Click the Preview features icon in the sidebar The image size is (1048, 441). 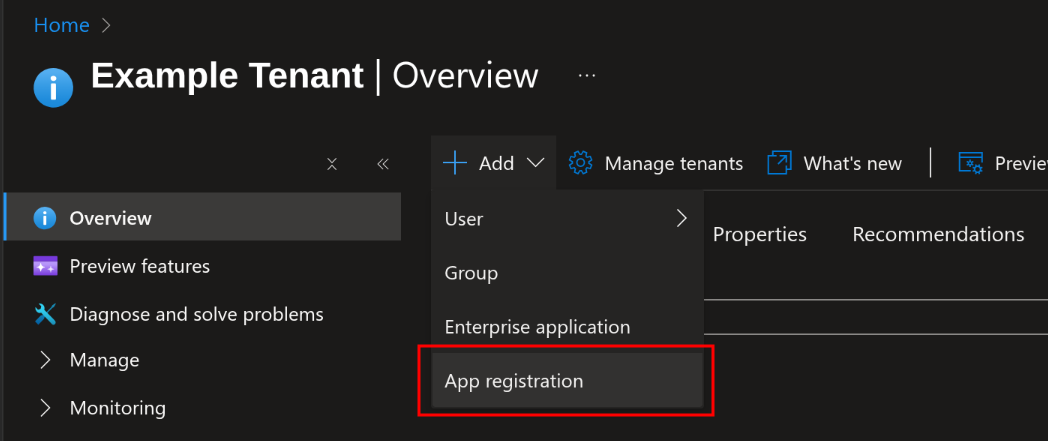click(x=45, y=266)
